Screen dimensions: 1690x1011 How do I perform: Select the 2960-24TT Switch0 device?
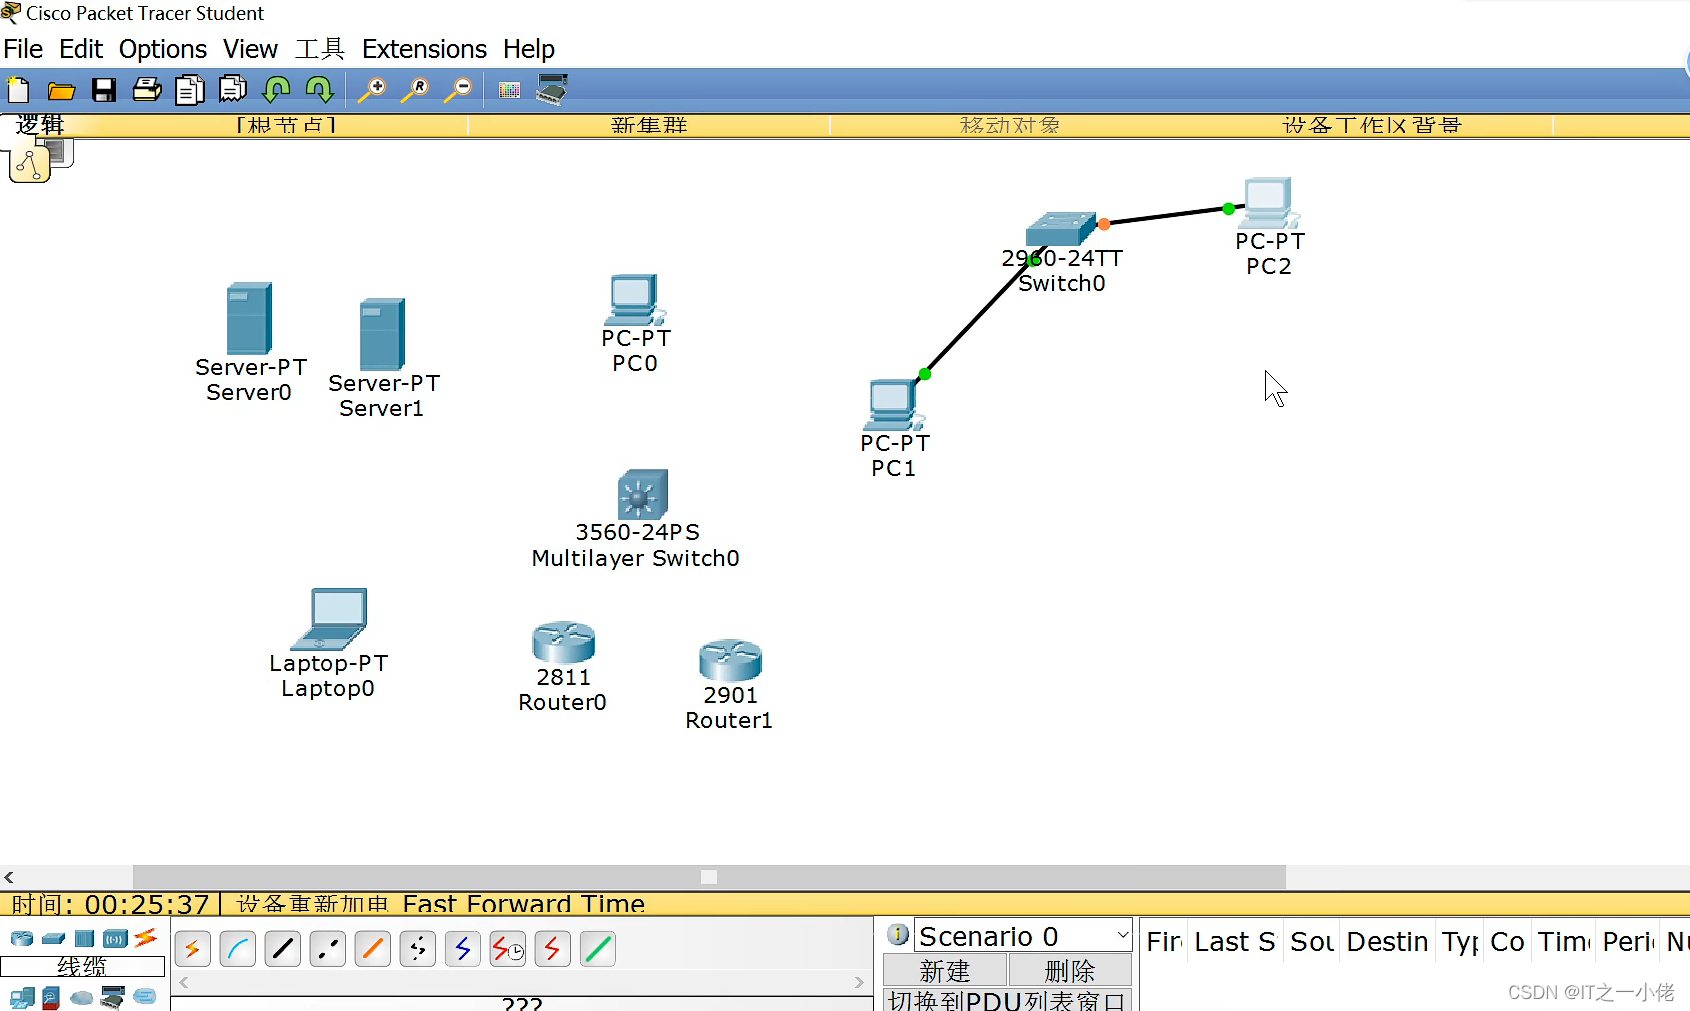pos(1061,228)
